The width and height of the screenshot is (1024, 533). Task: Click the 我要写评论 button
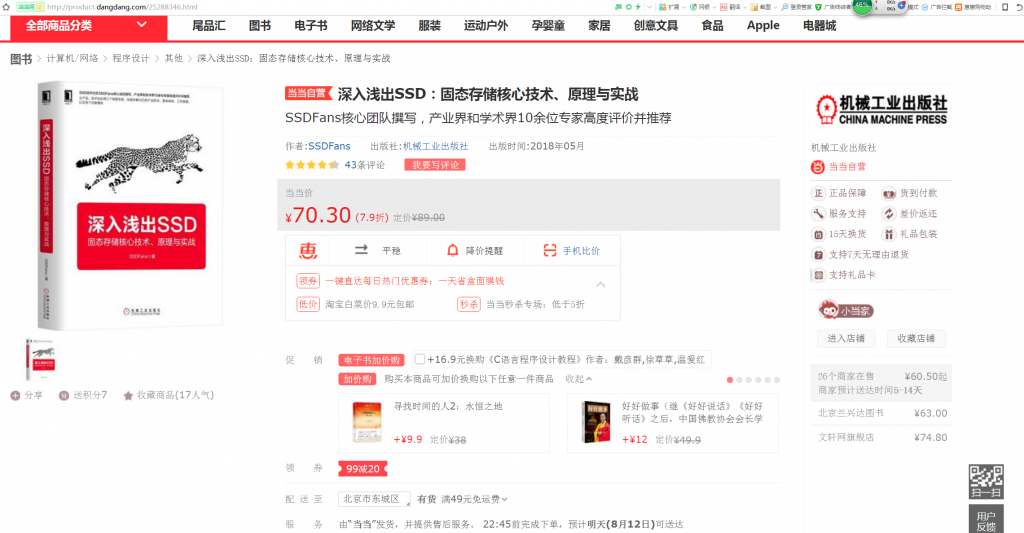point(435,165)
